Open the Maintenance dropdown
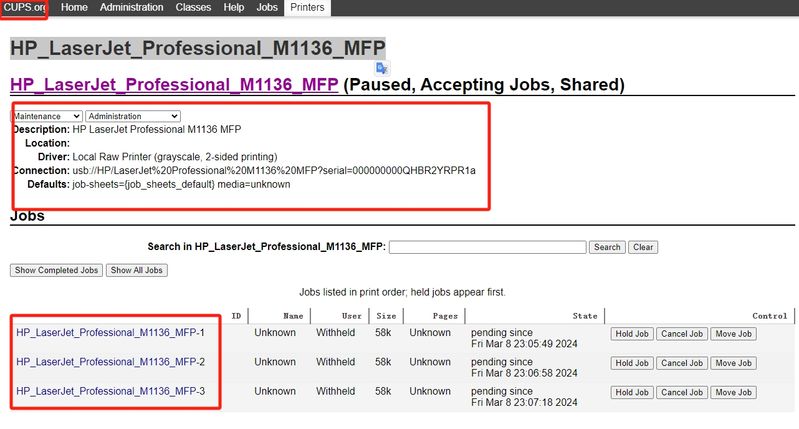This screenshot has width=799, height=429. [47, 116]
